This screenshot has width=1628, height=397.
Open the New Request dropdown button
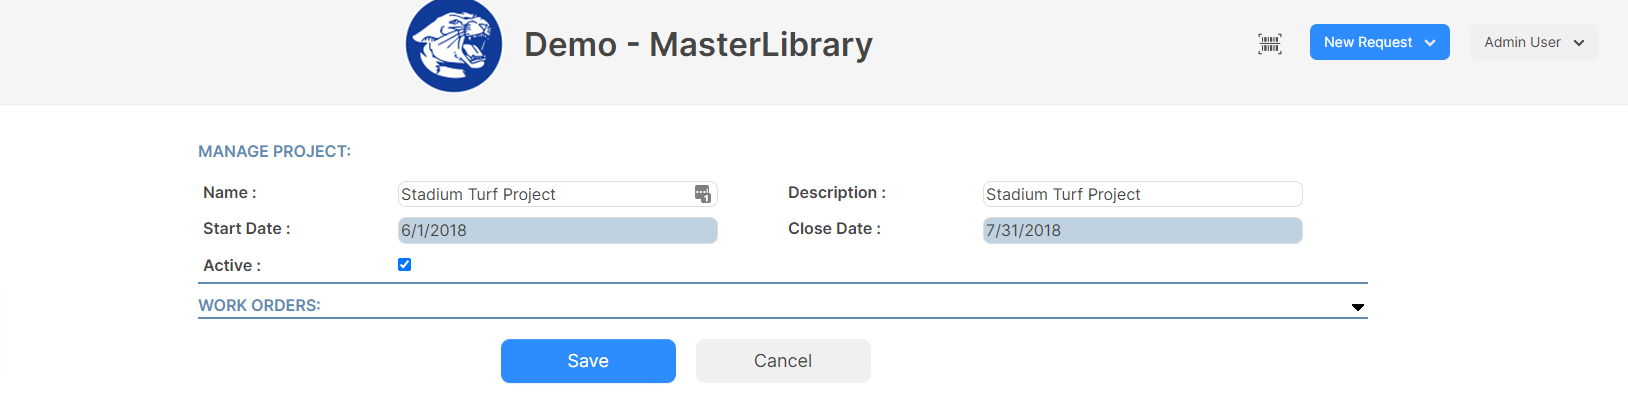click(1379, 42)
